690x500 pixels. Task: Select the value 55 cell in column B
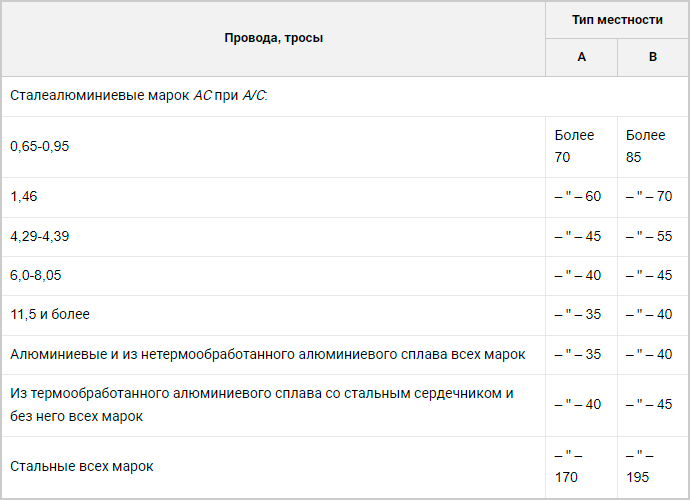point(649,236)
